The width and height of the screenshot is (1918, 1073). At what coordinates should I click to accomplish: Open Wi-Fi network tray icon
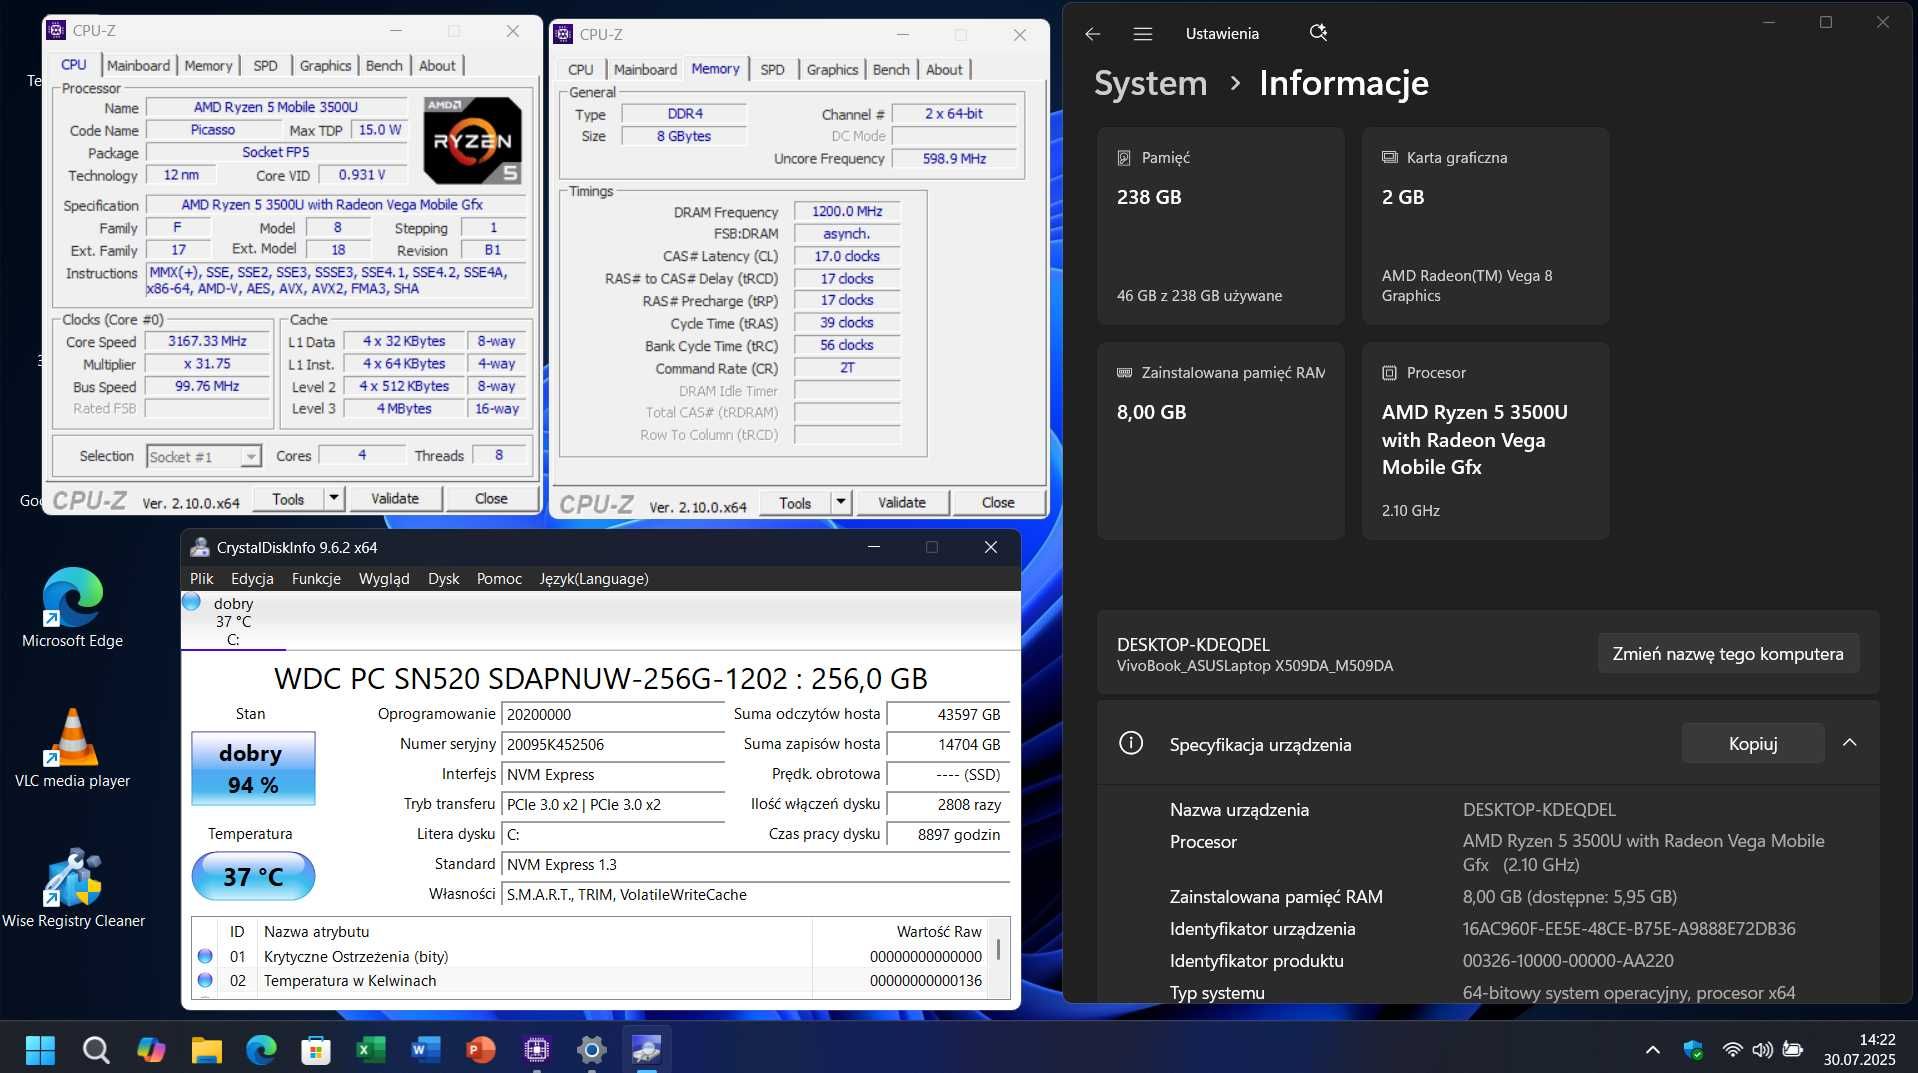pyautogui.click(x=1732, y=1049)
